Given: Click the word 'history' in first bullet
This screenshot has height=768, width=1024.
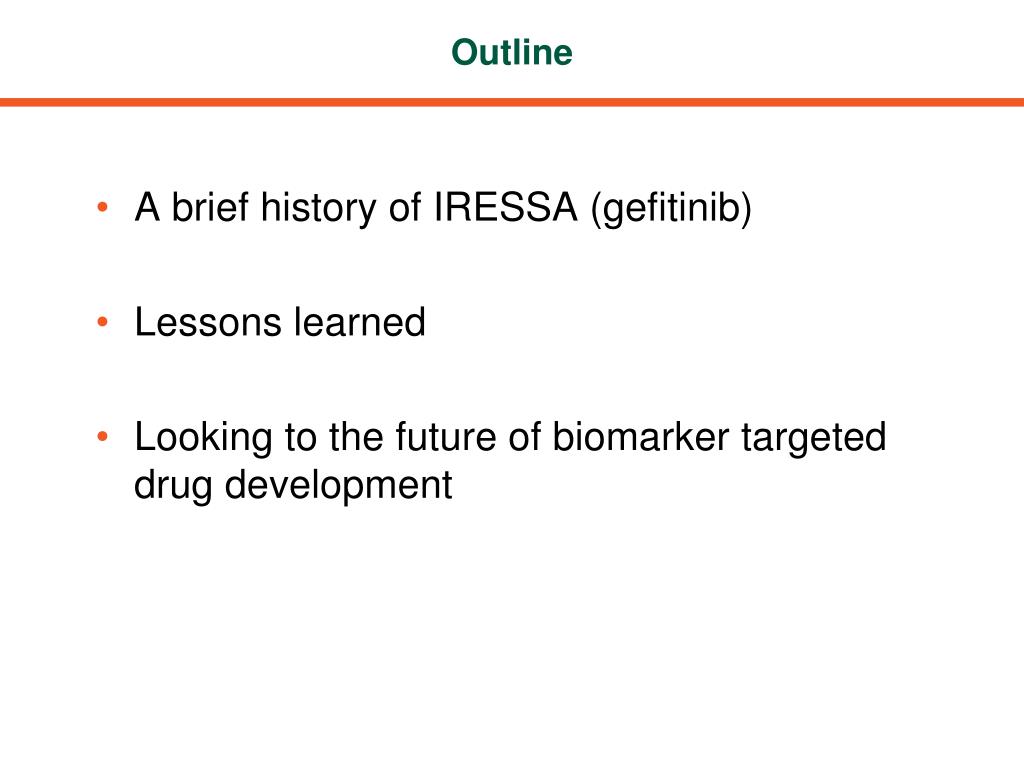Looking at the screenshot, I should click(x=319, y=209).
